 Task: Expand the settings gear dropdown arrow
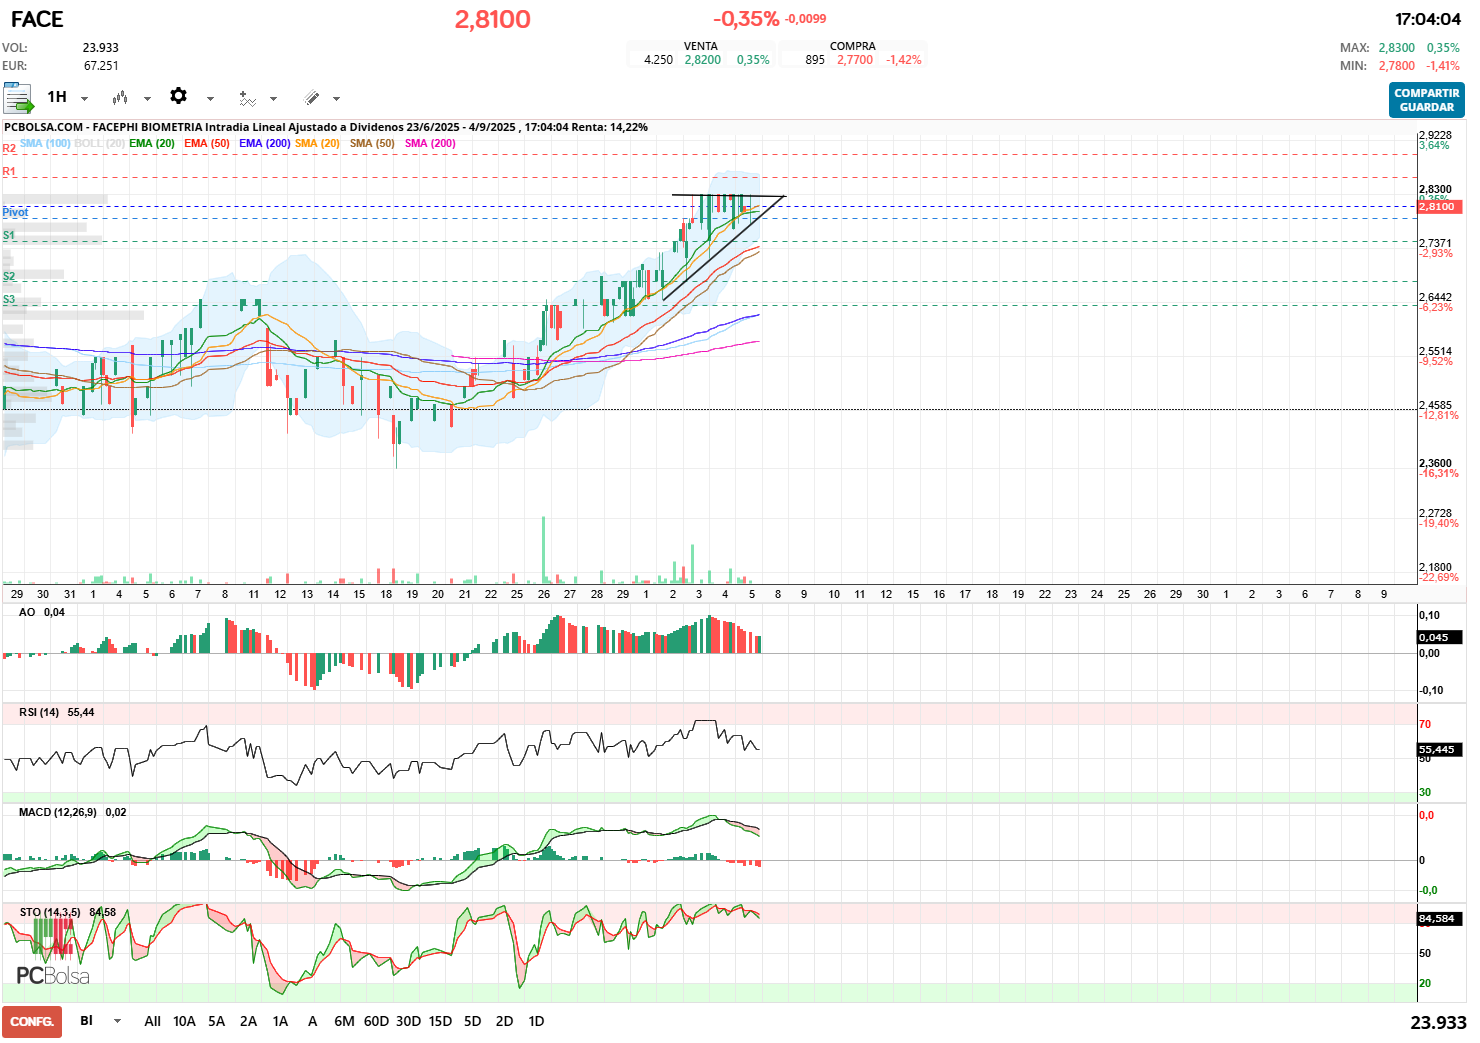[210, 99]
